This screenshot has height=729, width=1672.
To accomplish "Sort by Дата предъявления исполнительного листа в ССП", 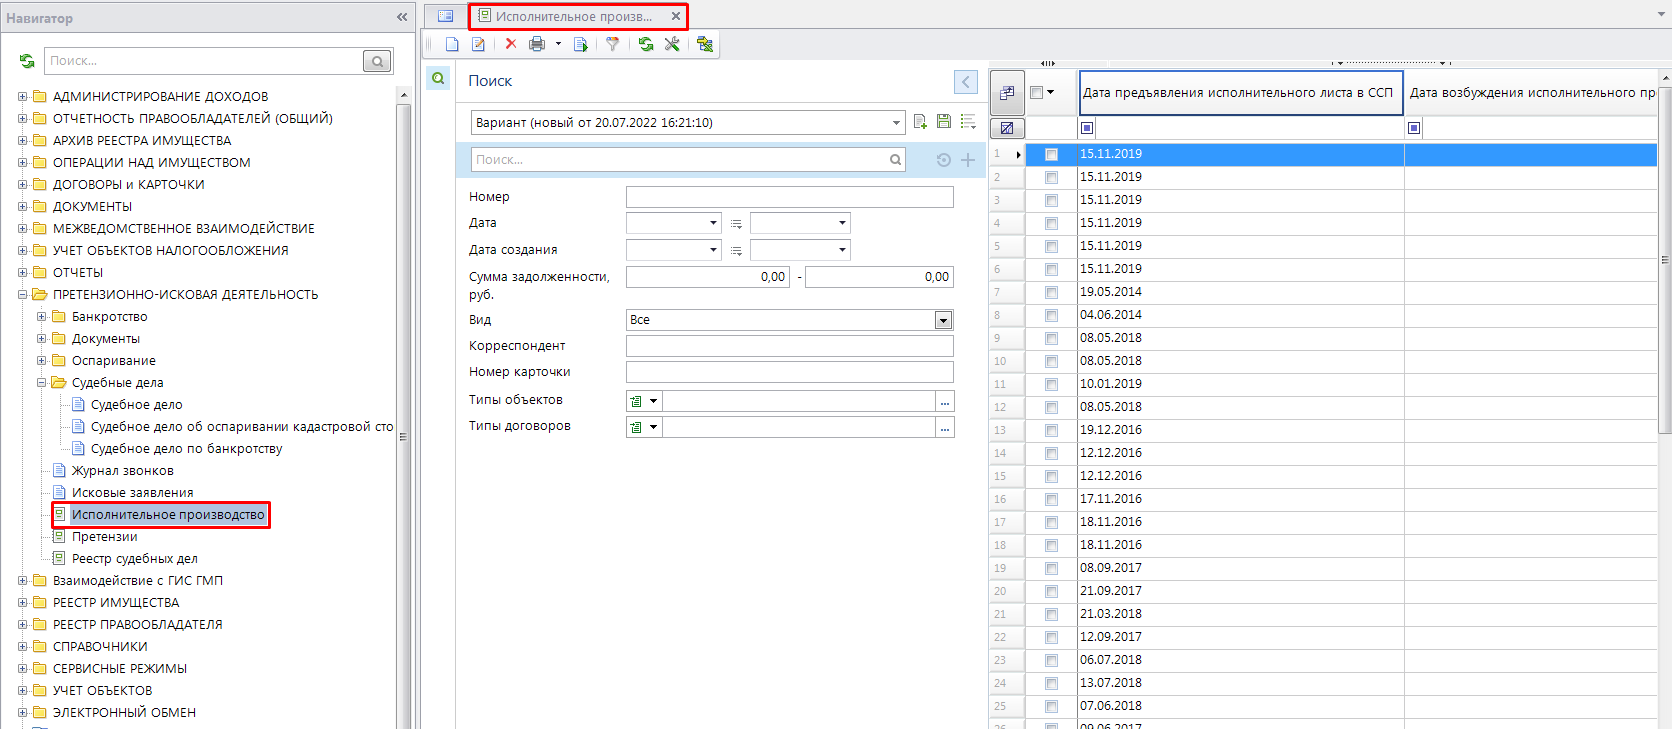I will pos(1240,93).
